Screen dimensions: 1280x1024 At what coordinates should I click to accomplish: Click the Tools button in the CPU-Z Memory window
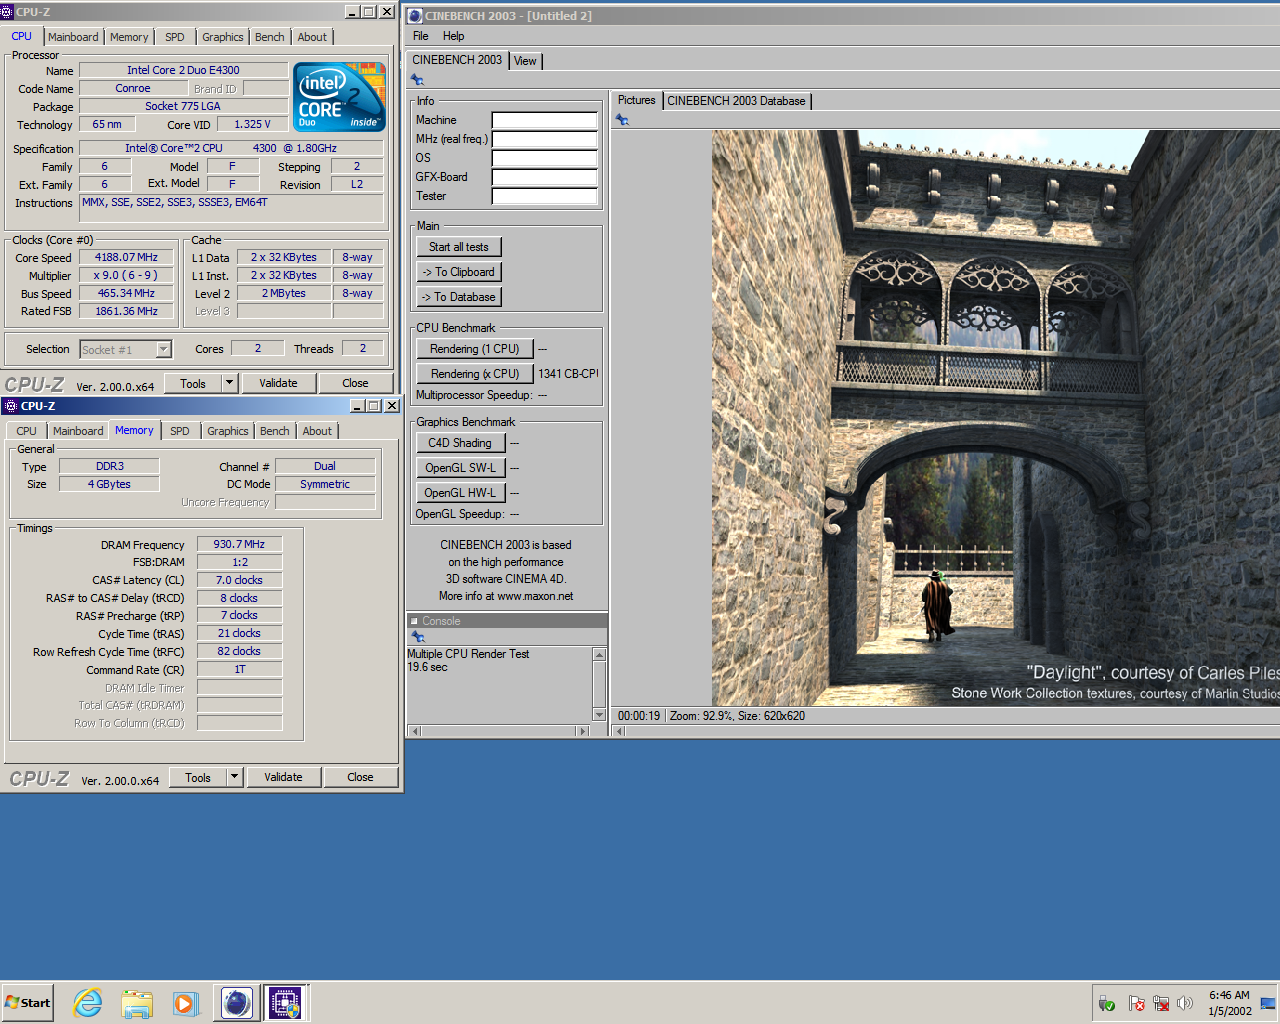pyautogui.click(x=198, y=777)
